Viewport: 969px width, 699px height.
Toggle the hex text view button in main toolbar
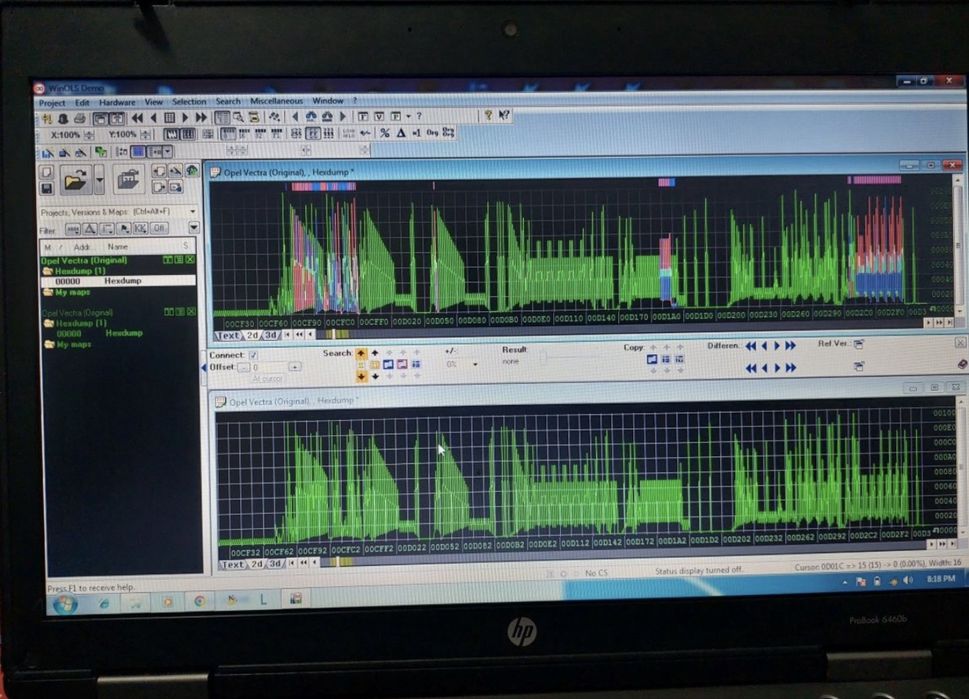click(x=222, y=117)
